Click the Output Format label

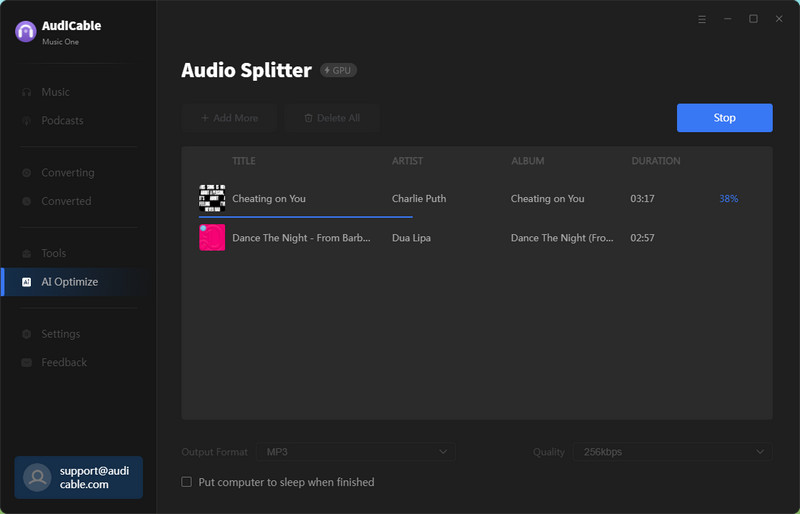point(214,452)
